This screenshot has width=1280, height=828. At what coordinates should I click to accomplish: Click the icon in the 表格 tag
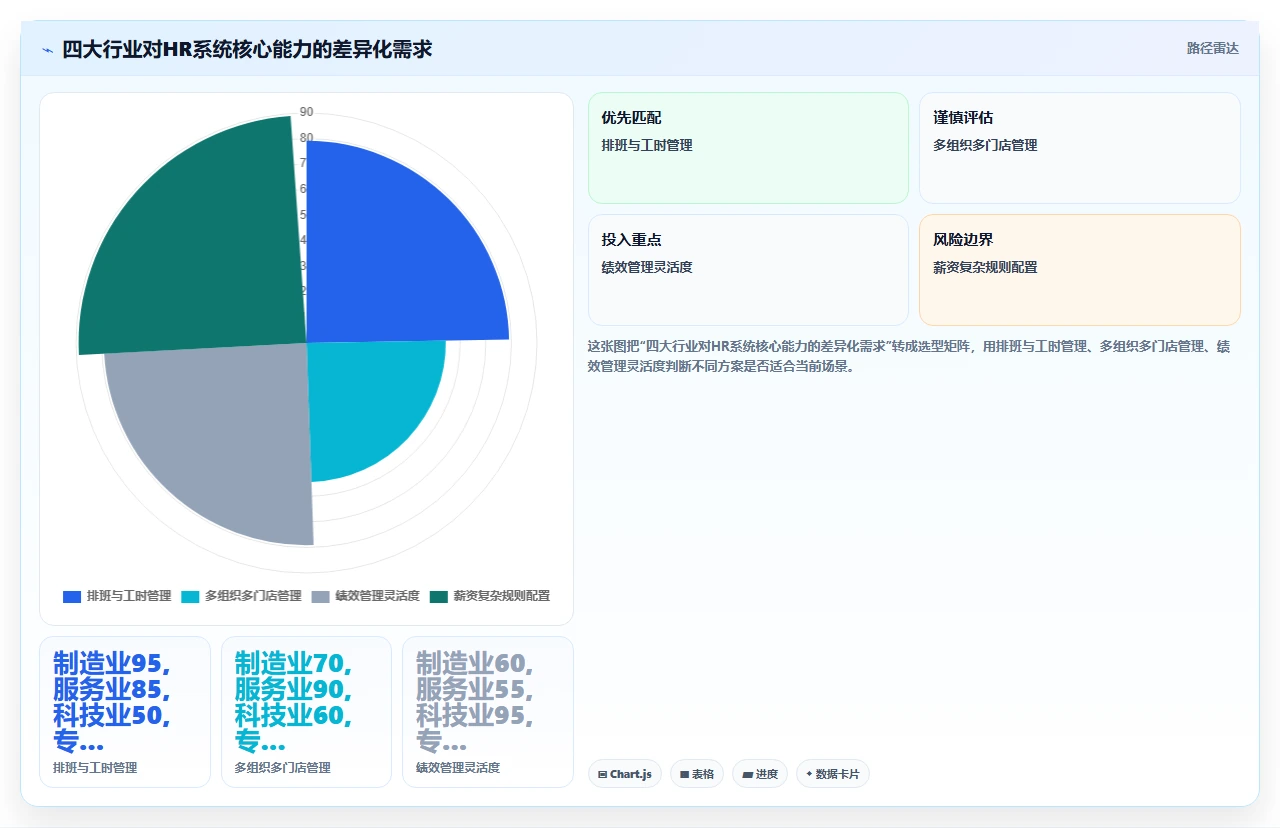point(685,774)
